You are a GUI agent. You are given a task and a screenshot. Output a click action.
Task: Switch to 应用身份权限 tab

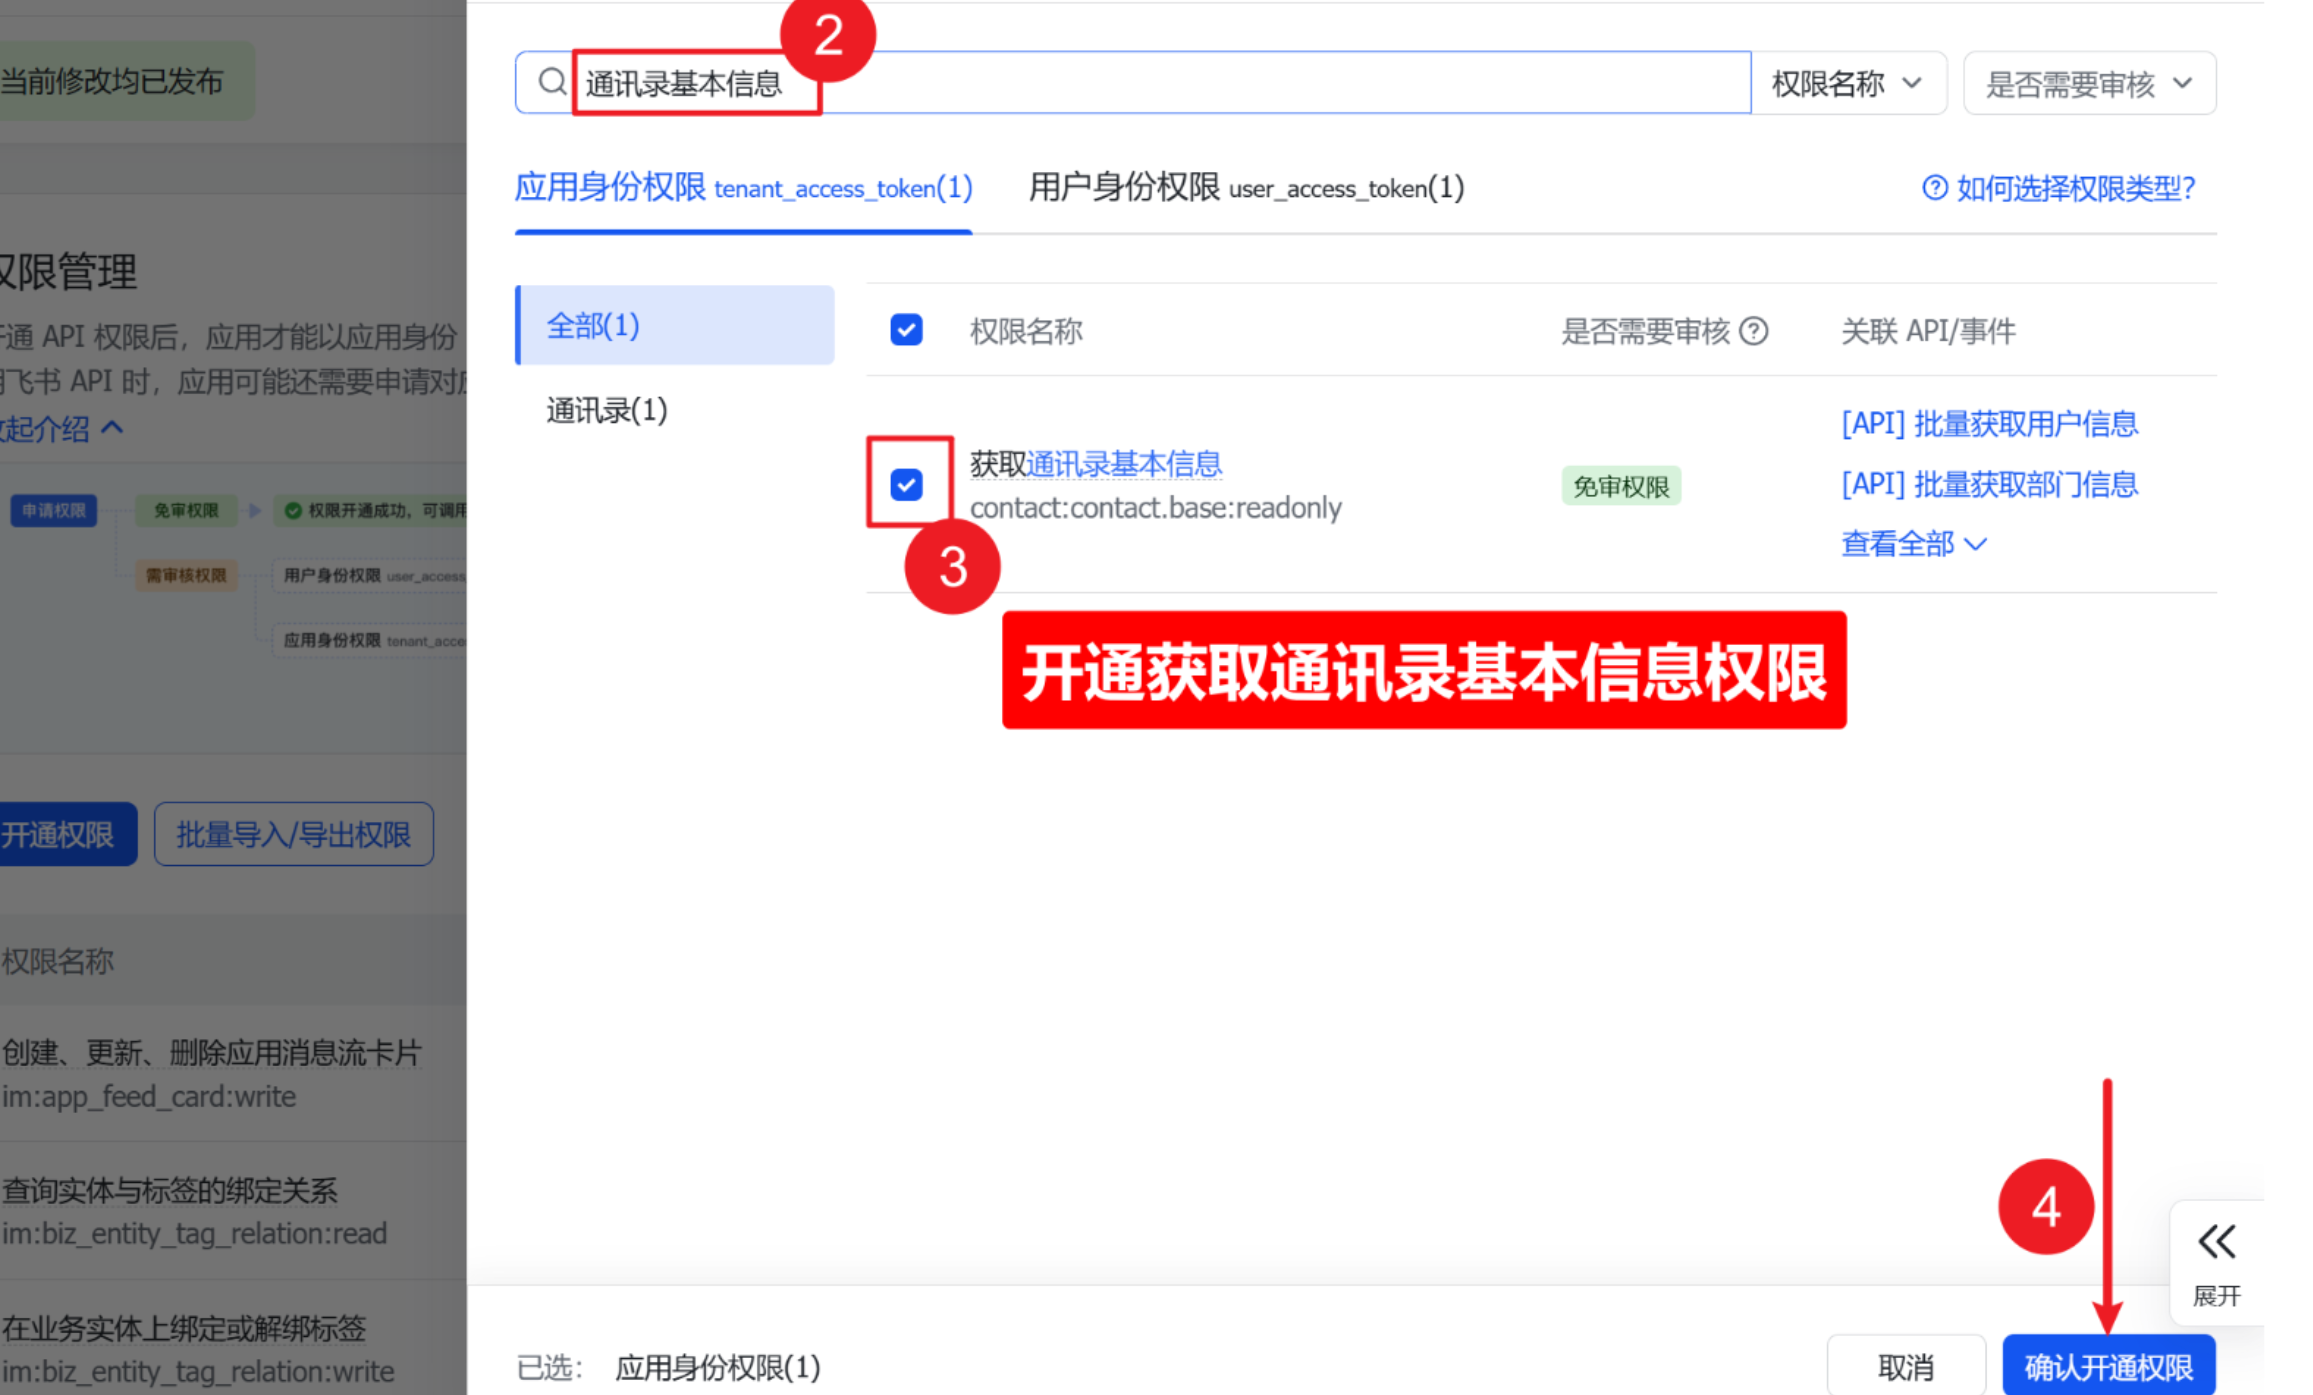[x=742, y=188]
